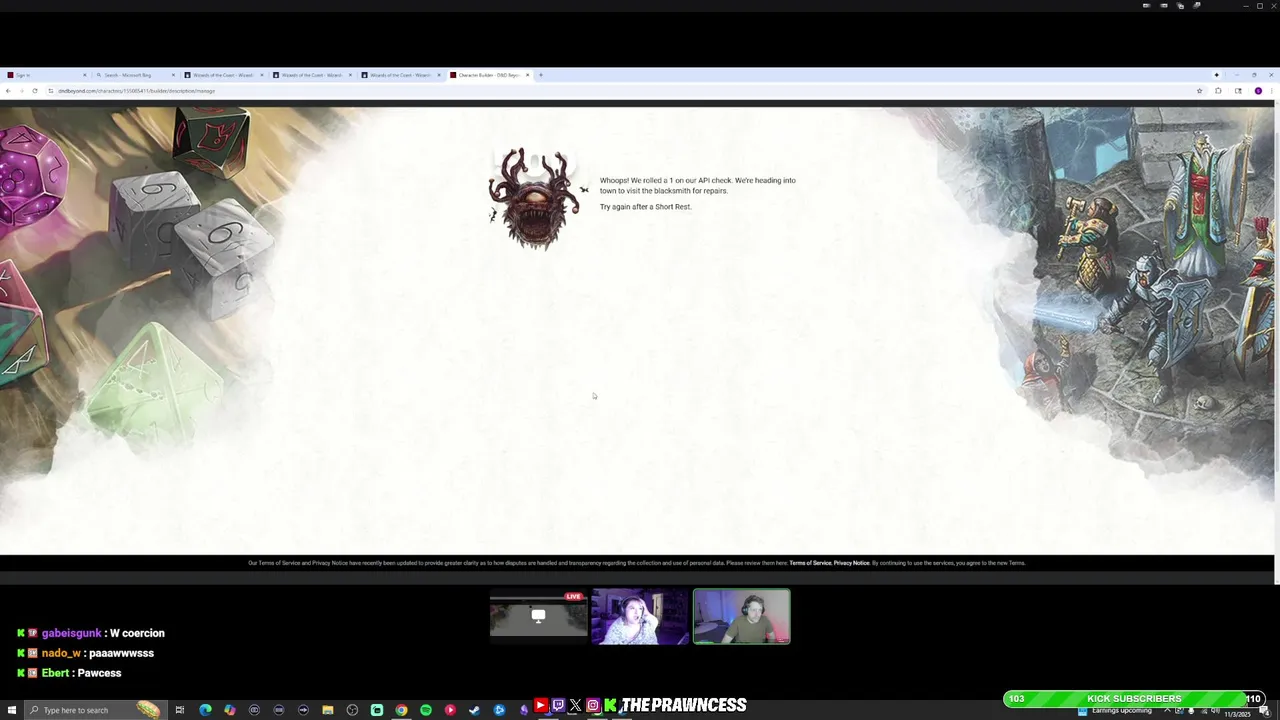Click the 'Try again after a Short Rest' text
Screen dimensions: 1280x720
[x=645, y=207]
